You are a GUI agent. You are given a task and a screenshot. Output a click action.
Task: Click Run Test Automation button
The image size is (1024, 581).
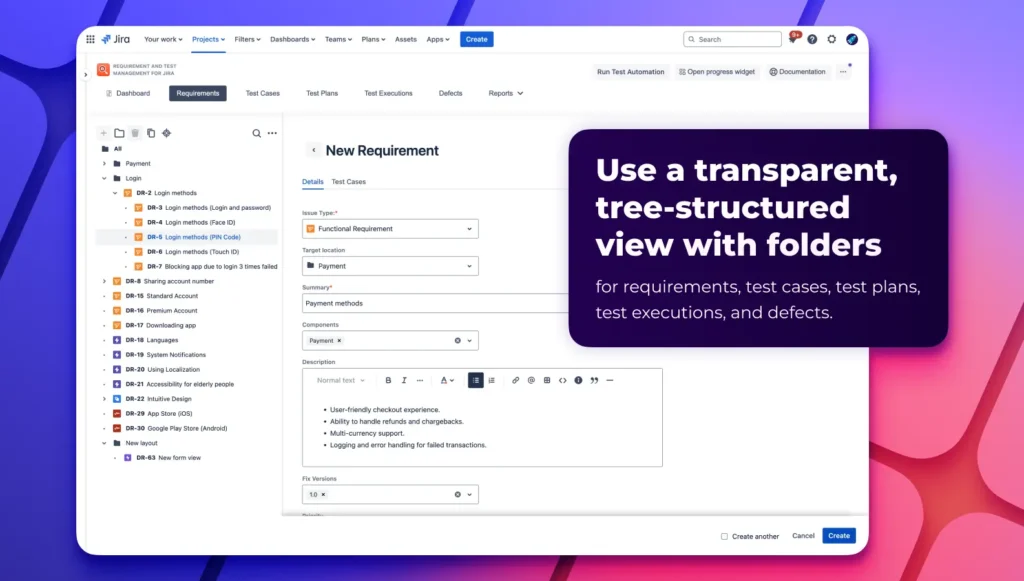[630, 72]
